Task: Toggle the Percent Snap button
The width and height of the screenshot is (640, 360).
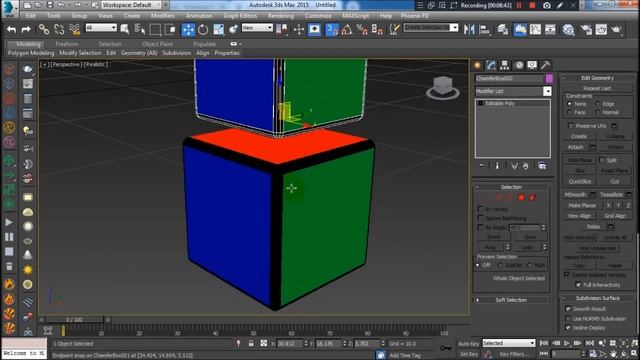Action: pyautogui.click(x=362, y=29)
